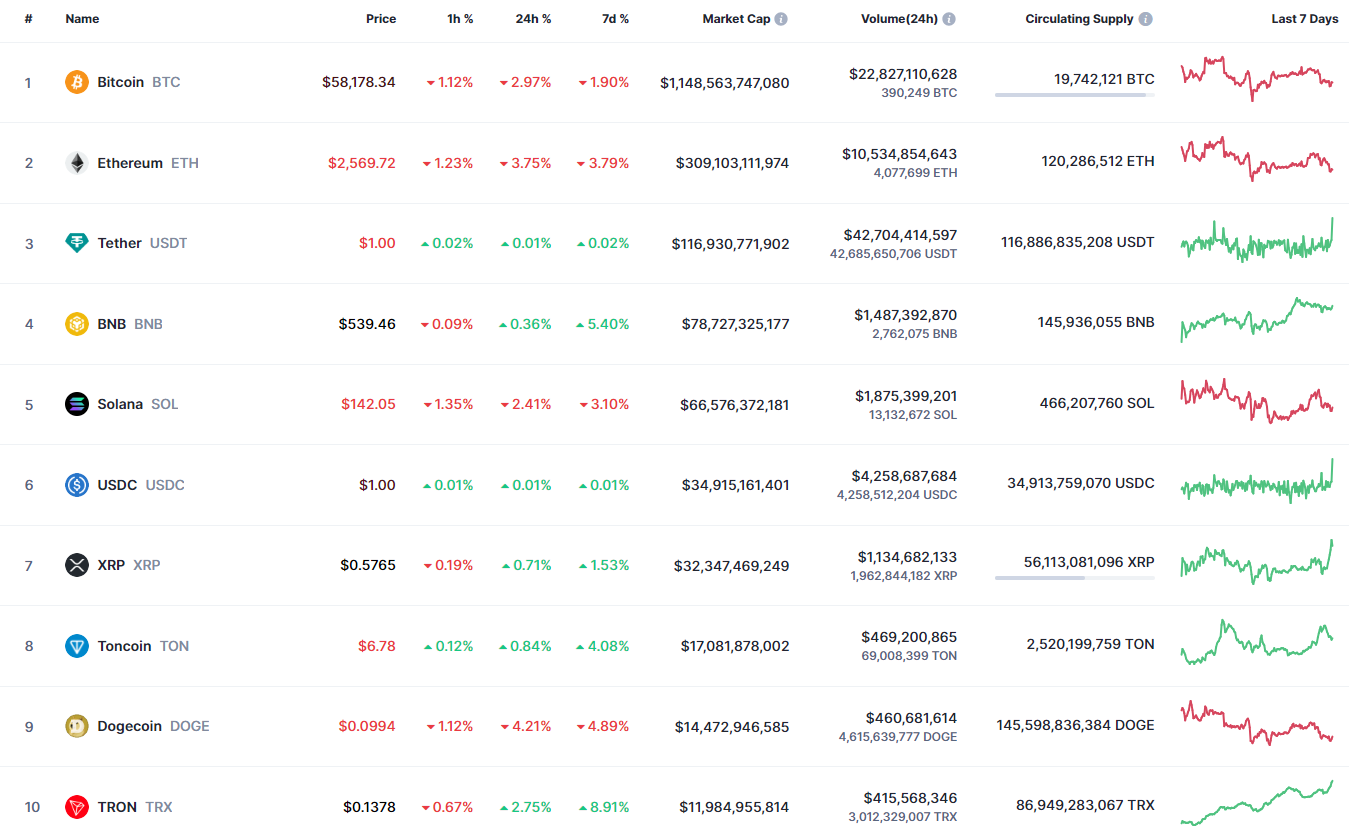Click the TRON logo icon

(x=77, y=807)
